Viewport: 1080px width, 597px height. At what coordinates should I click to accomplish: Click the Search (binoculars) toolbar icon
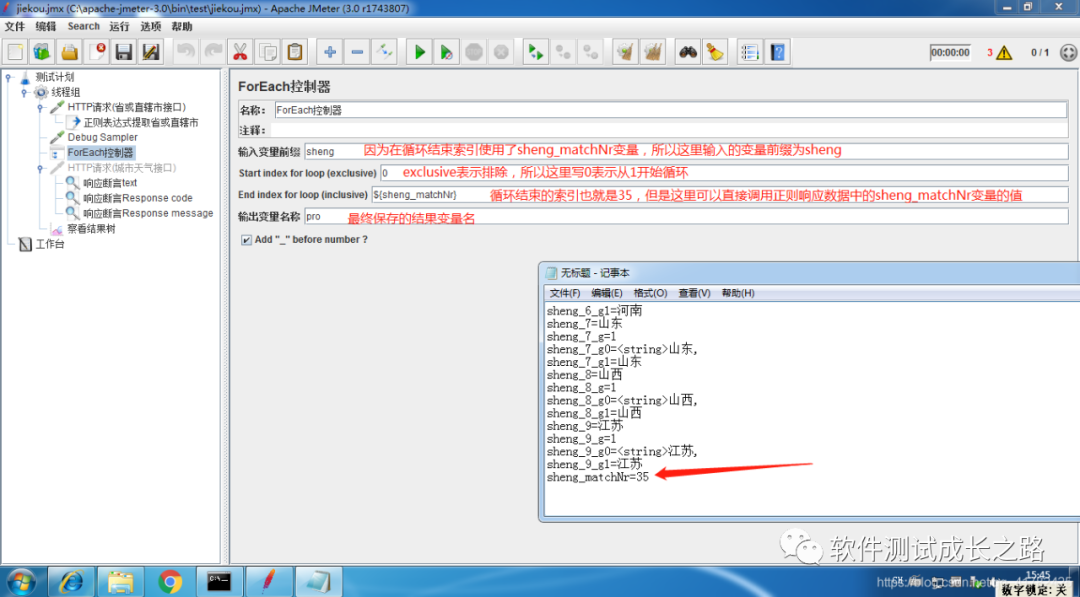click(x=687, y=52)
